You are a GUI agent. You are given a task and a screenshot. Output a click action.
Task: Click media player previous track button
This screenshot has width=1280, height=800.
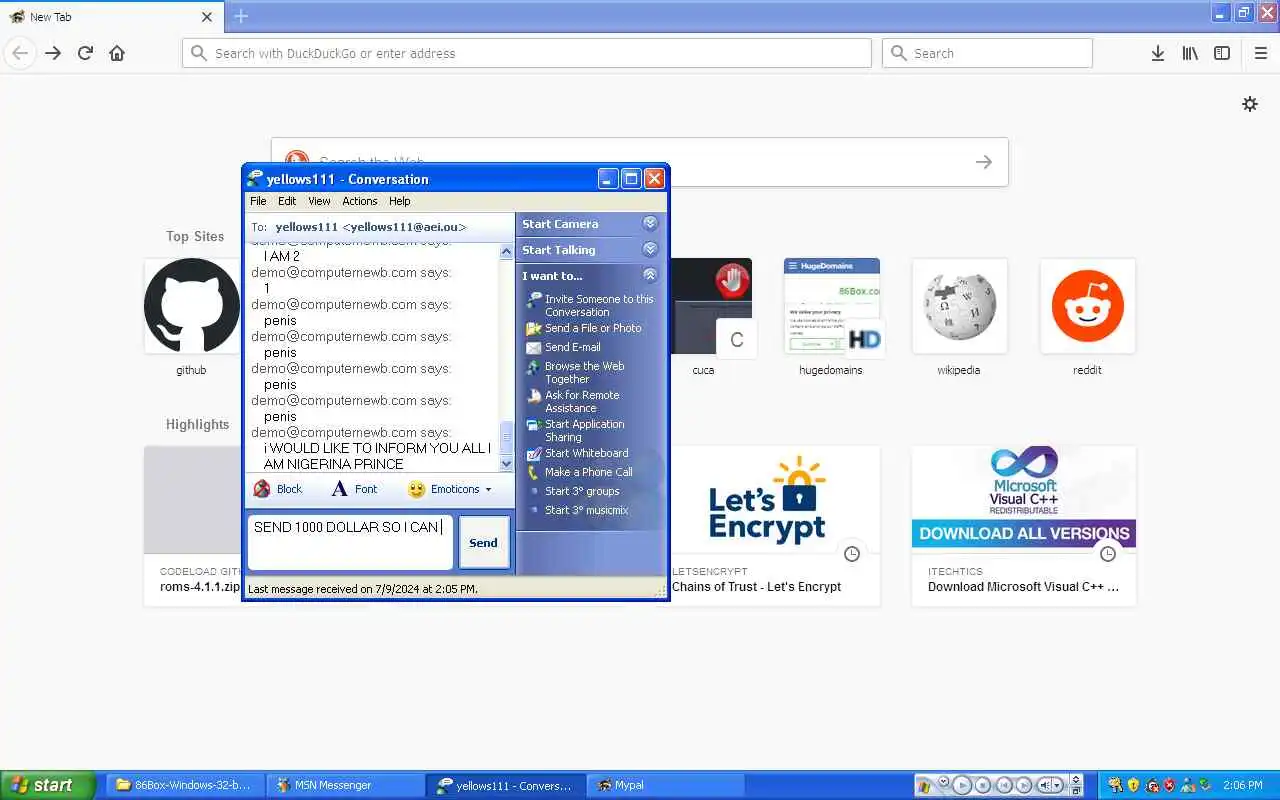click(1005, 785)
